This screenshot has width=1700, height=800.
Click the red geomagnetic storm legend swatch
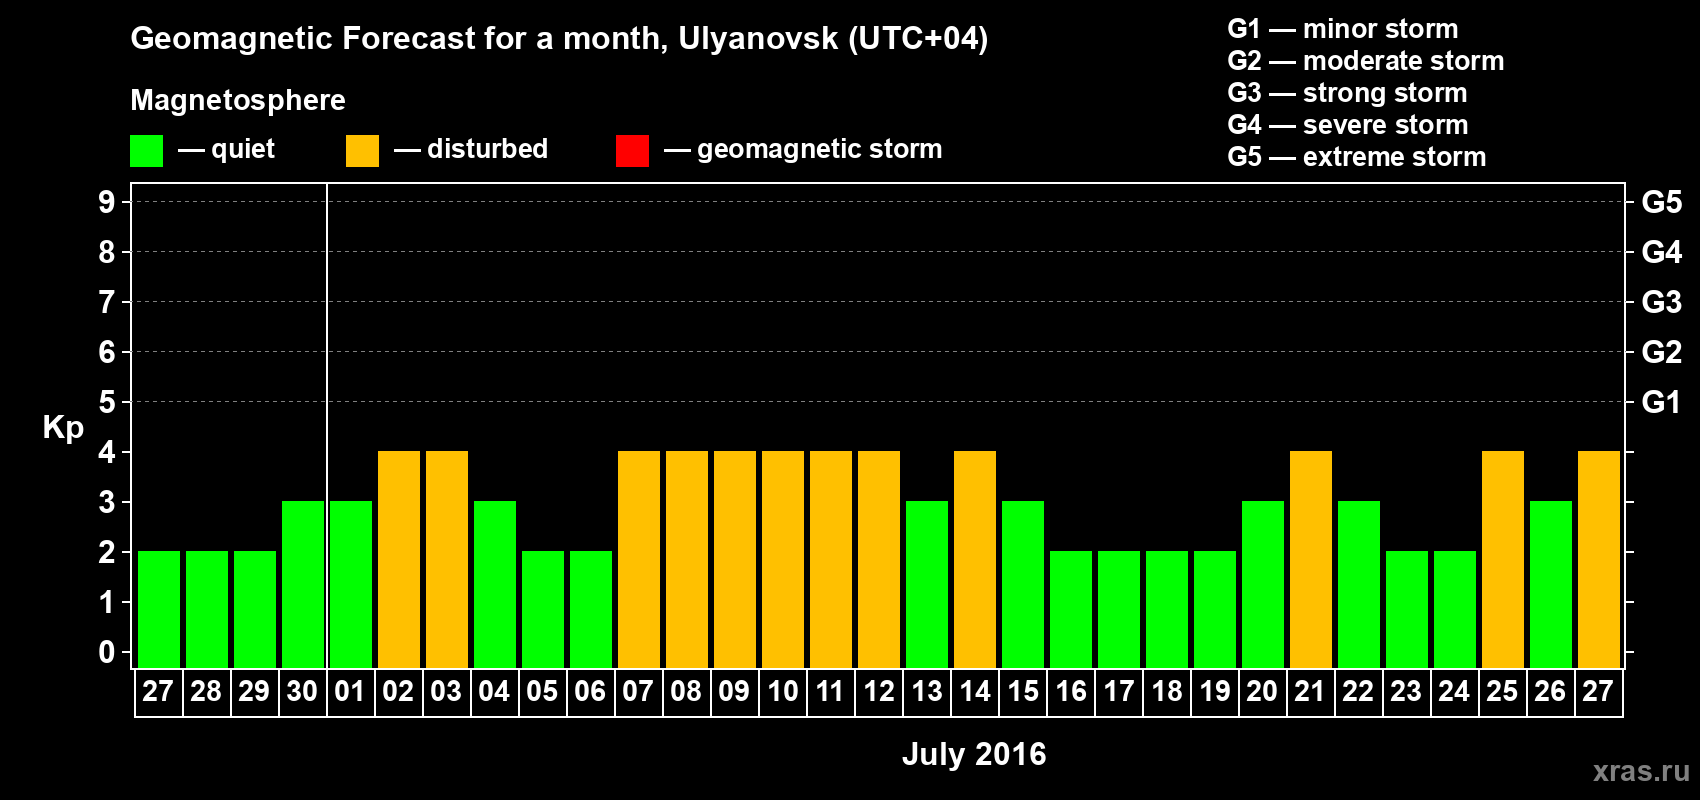coord(632,151)
